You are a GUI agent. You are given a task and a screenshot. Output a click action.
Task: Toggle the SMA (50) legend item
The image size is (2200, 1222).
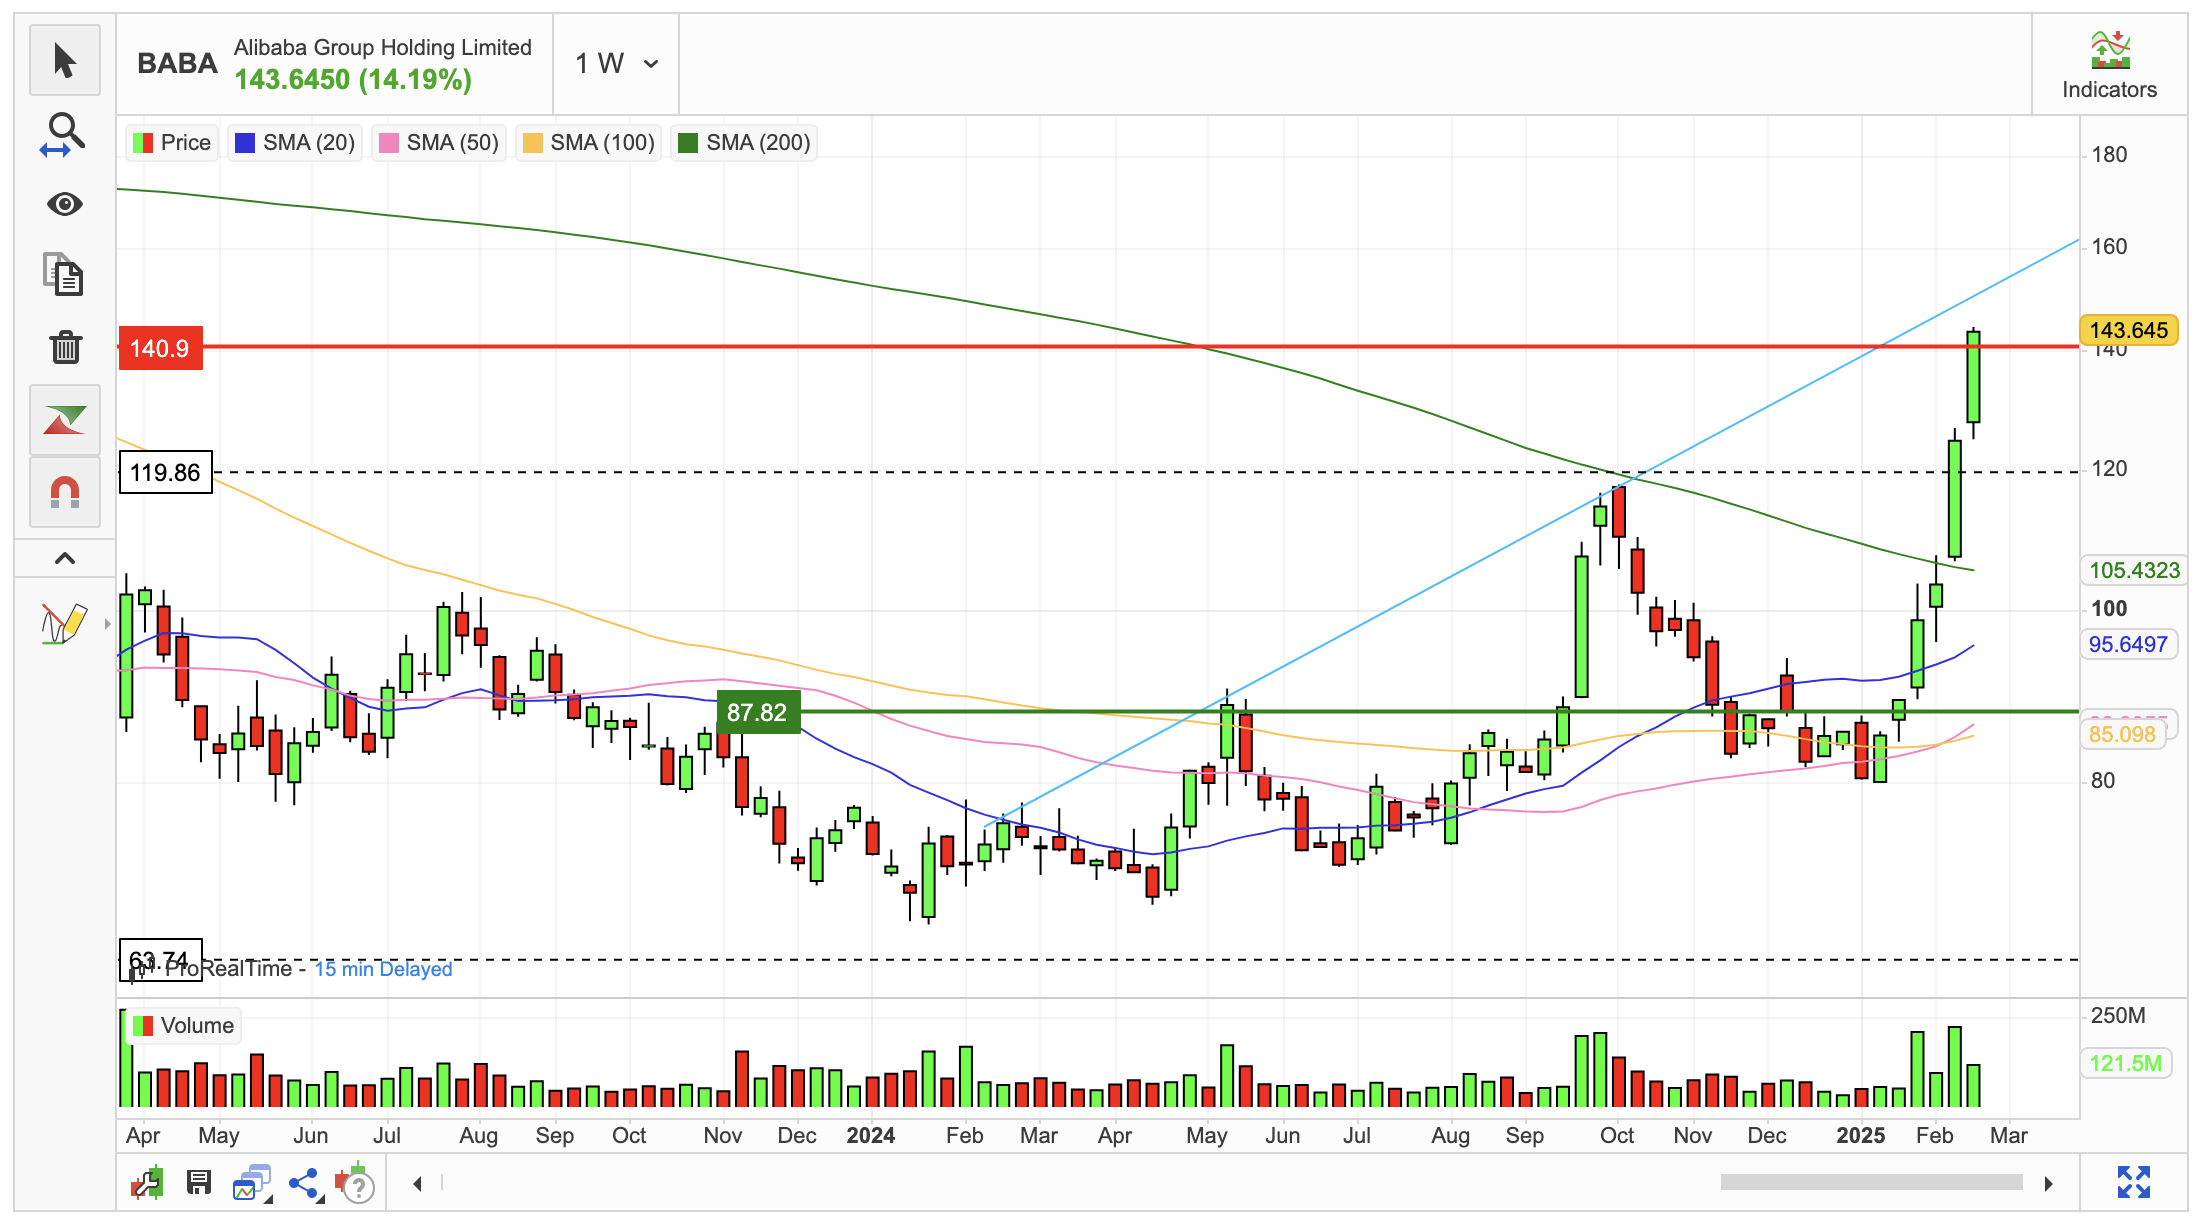pos(438,143)
